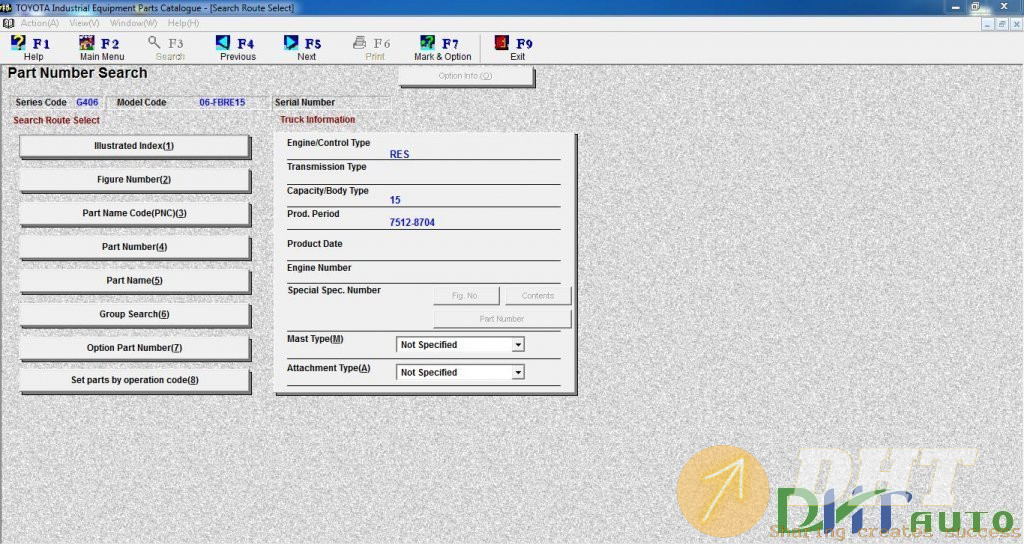Search by Part Number(4)
Image resolution: width=1024 pixels, height=544 pixels.
[134, 247]
